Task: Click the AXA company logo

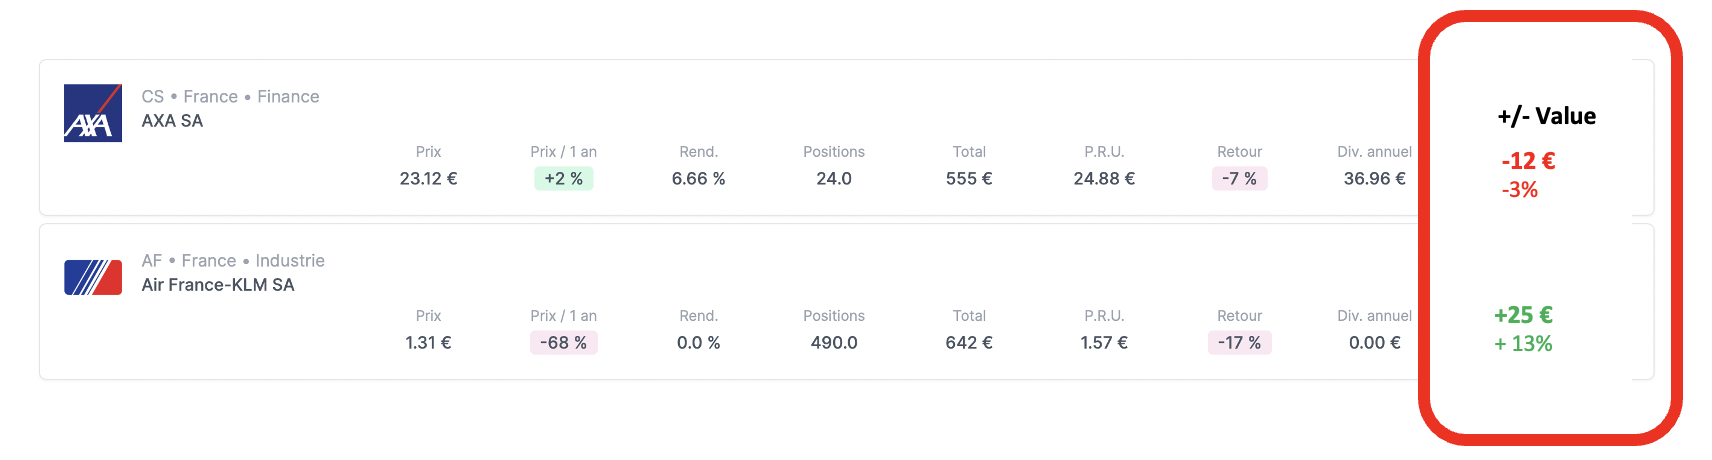Action: 93,113
